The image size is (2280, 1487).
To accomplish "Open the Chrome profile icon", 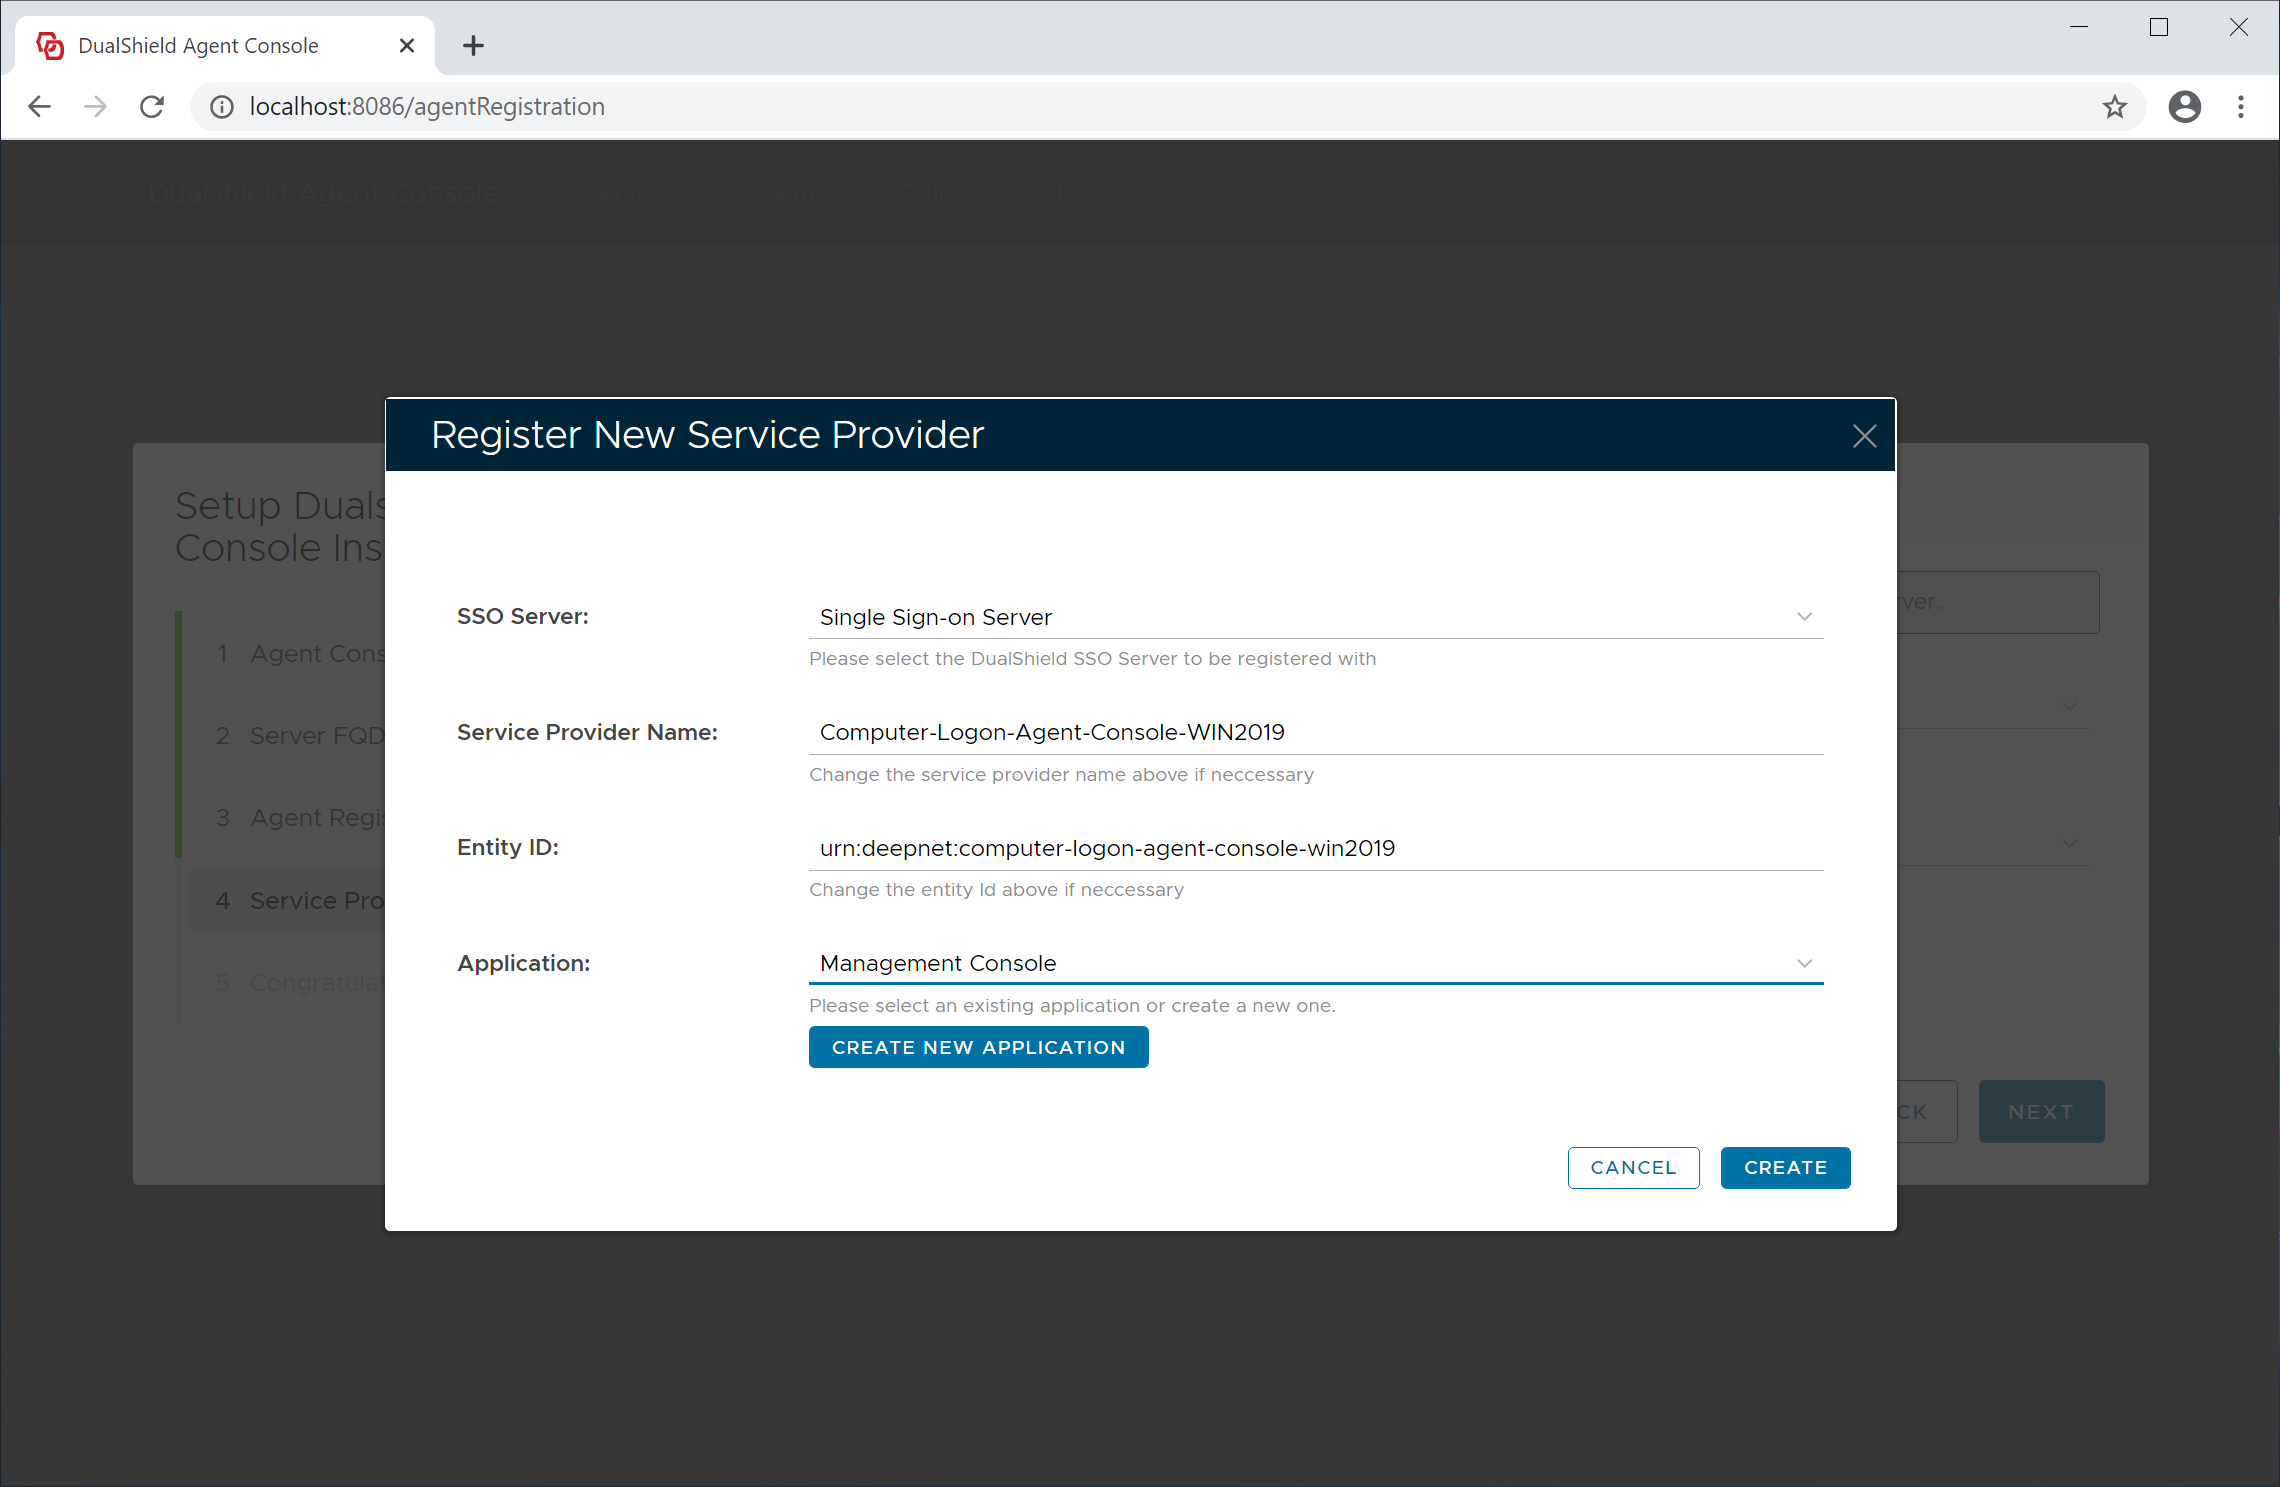I will pos(2184,107).
